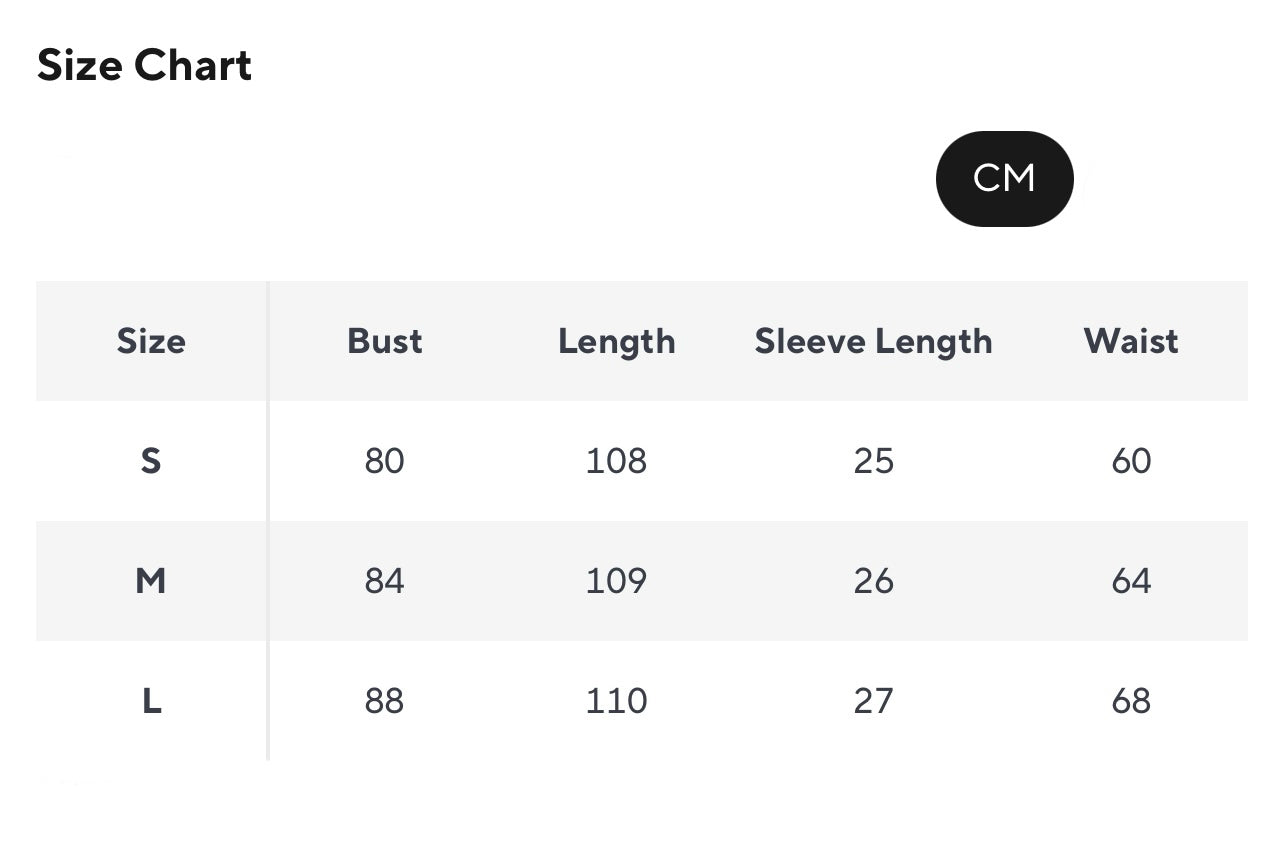Screen dimensions: 1284x848
Task: Toggle the CM unit button
Action: click(1004, 179)
